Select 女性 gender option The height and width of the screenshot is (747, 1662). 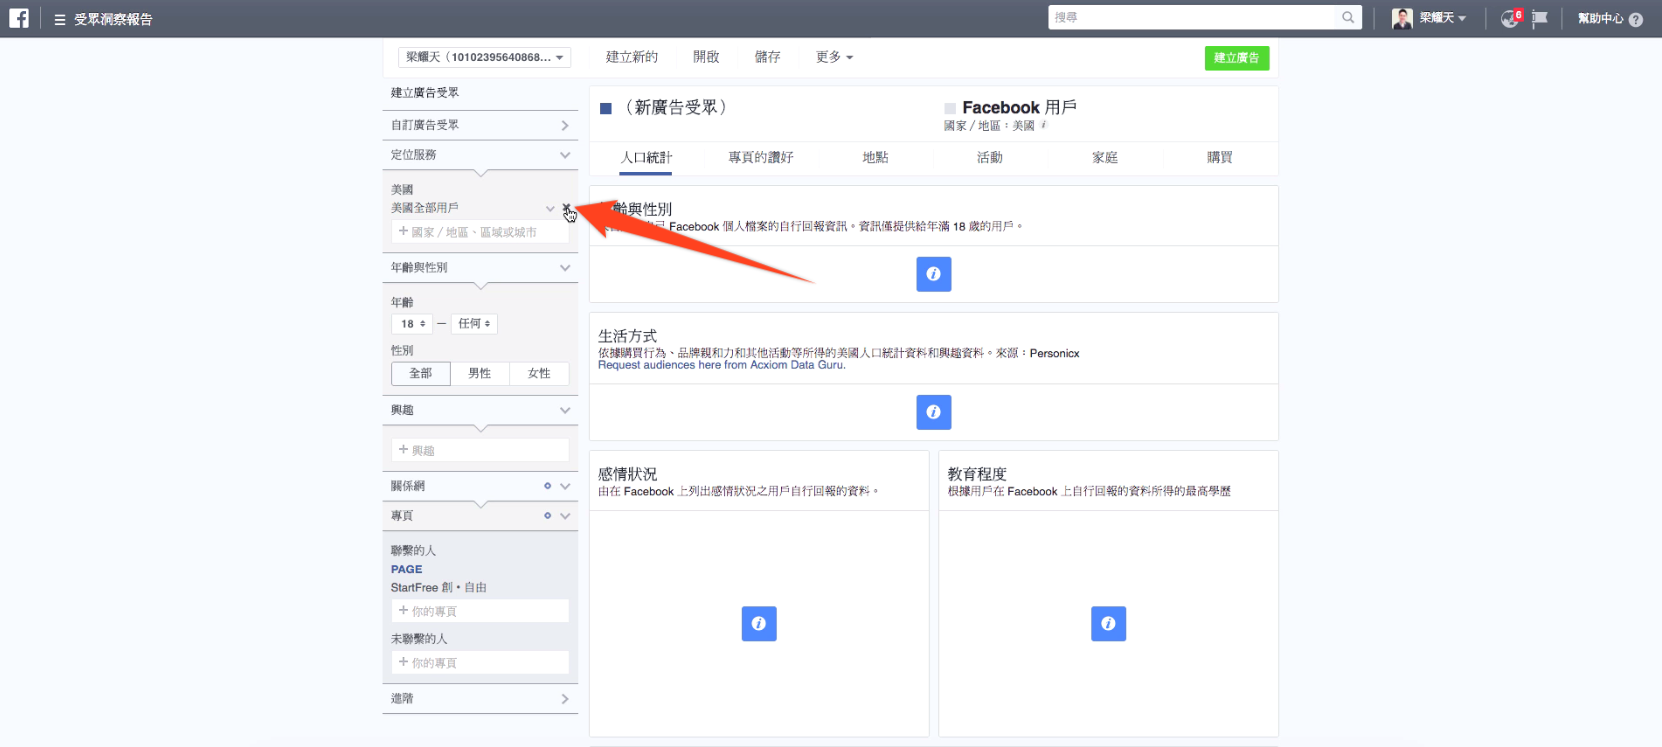(539, 373)
